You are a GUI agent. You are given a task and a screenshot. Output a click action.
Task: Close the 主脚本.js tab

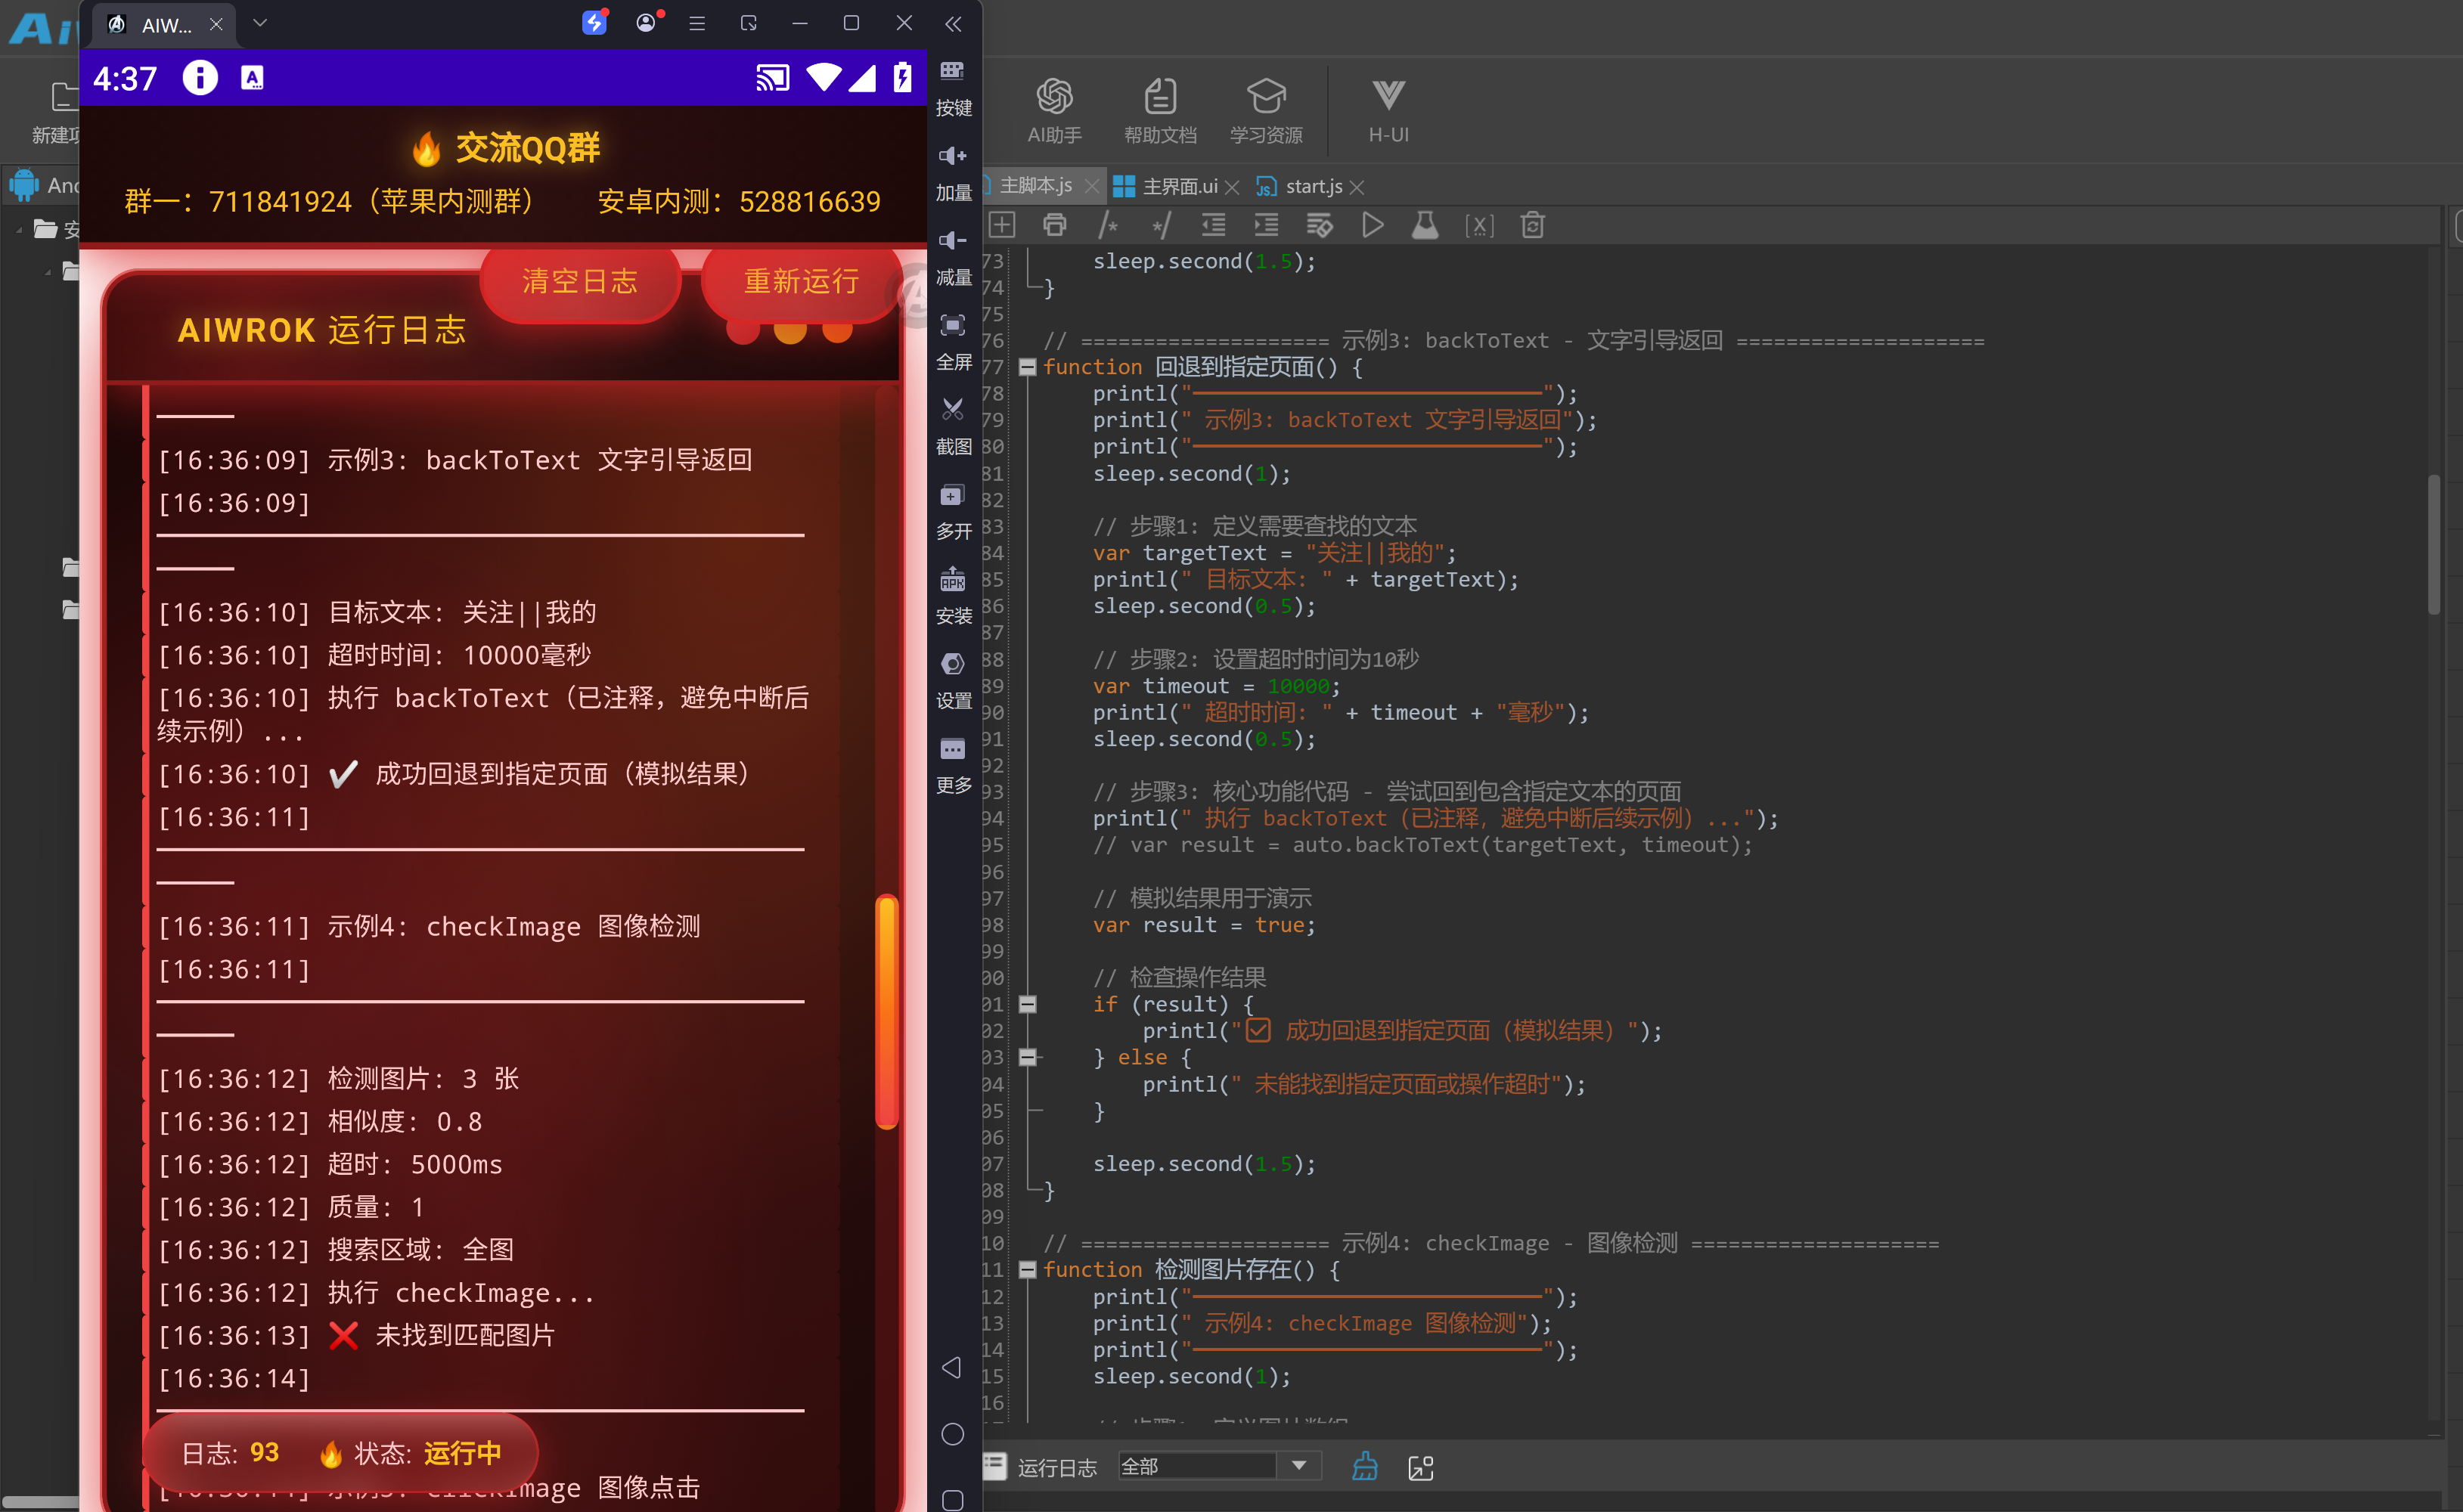1092,187
